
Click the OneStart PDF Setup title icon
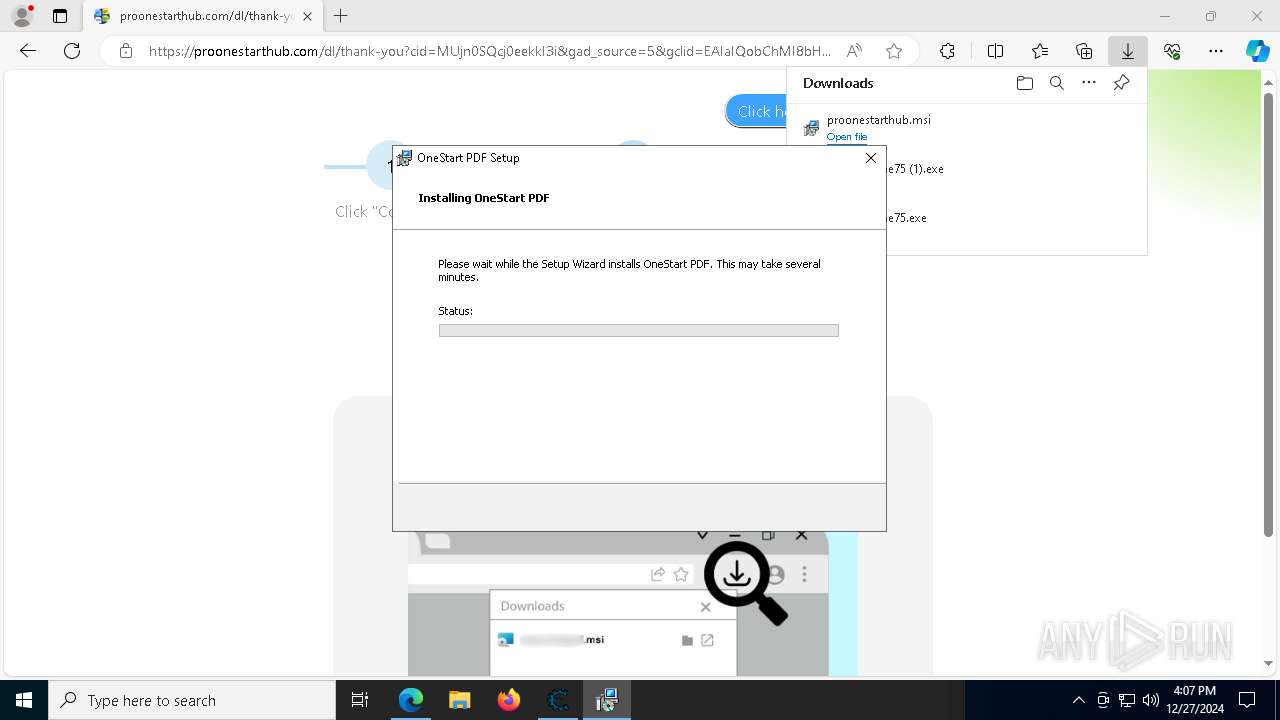point(404,158)
